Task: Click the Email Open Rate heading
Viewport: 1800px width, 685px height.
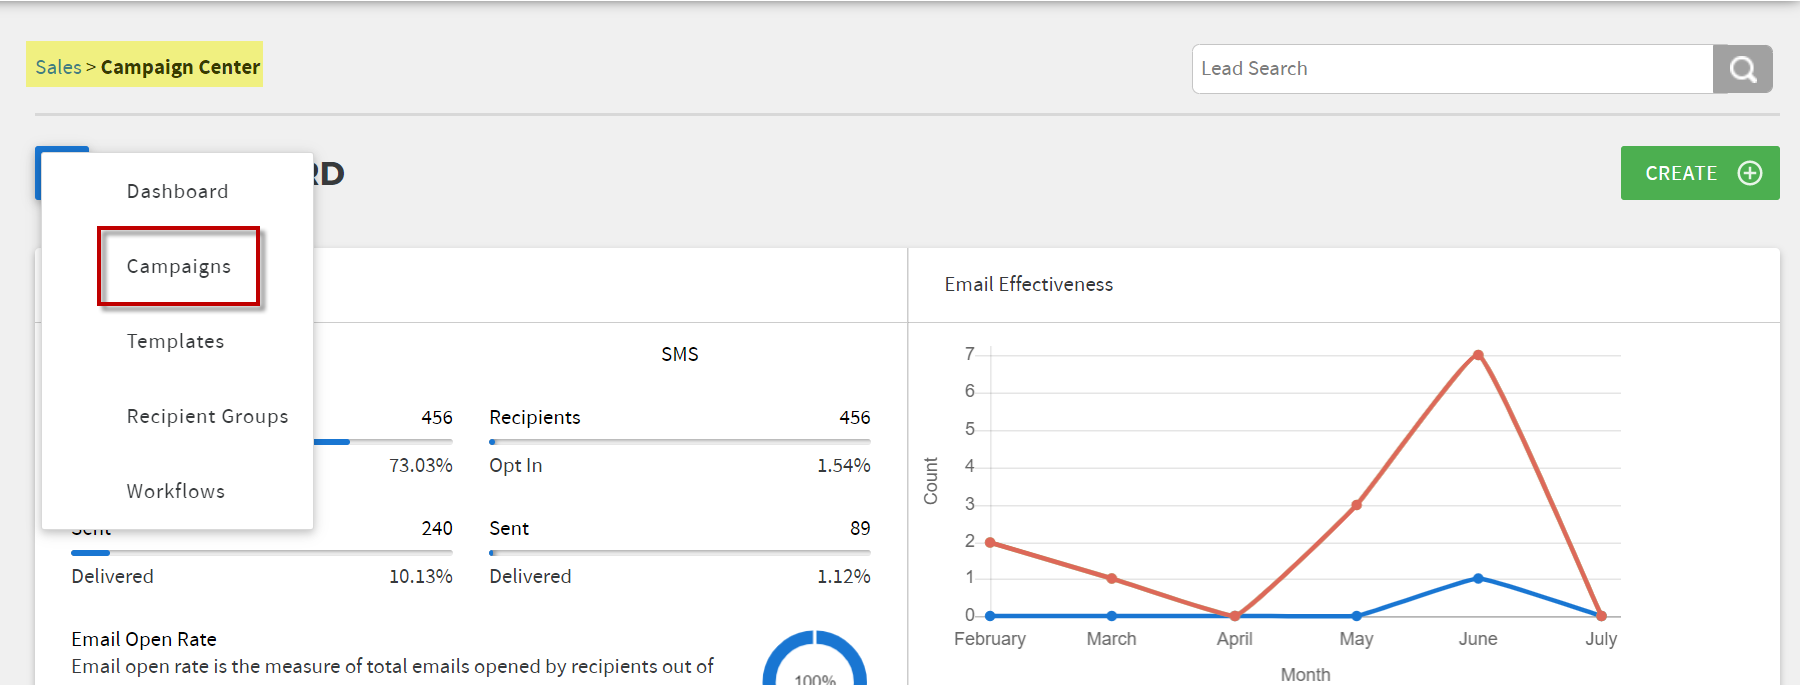Action: 144,639
